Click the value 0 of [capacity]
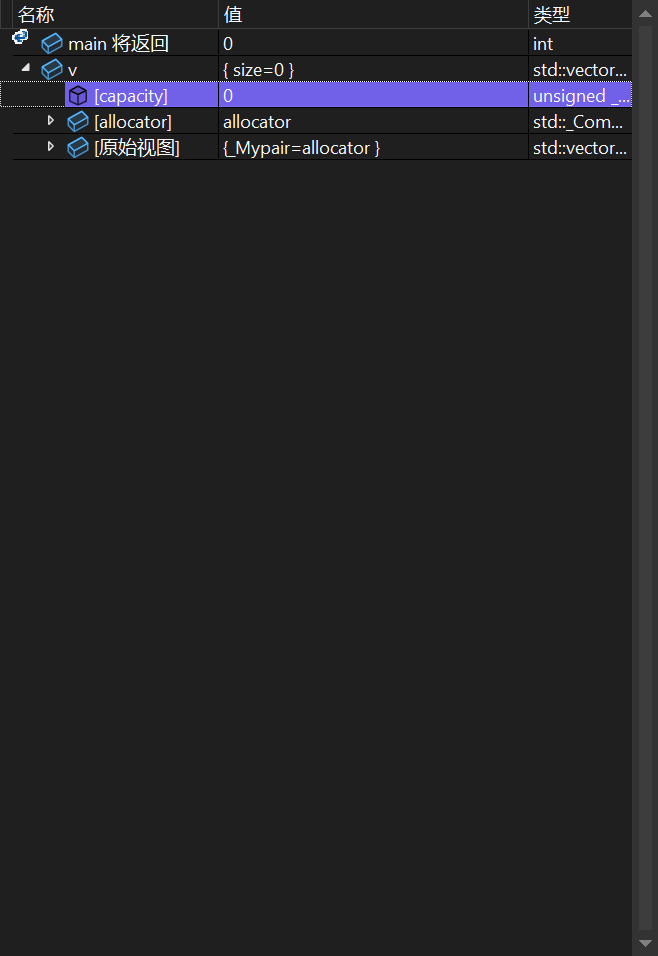Screen dimensions: 658x956 (x=228, y=96)
